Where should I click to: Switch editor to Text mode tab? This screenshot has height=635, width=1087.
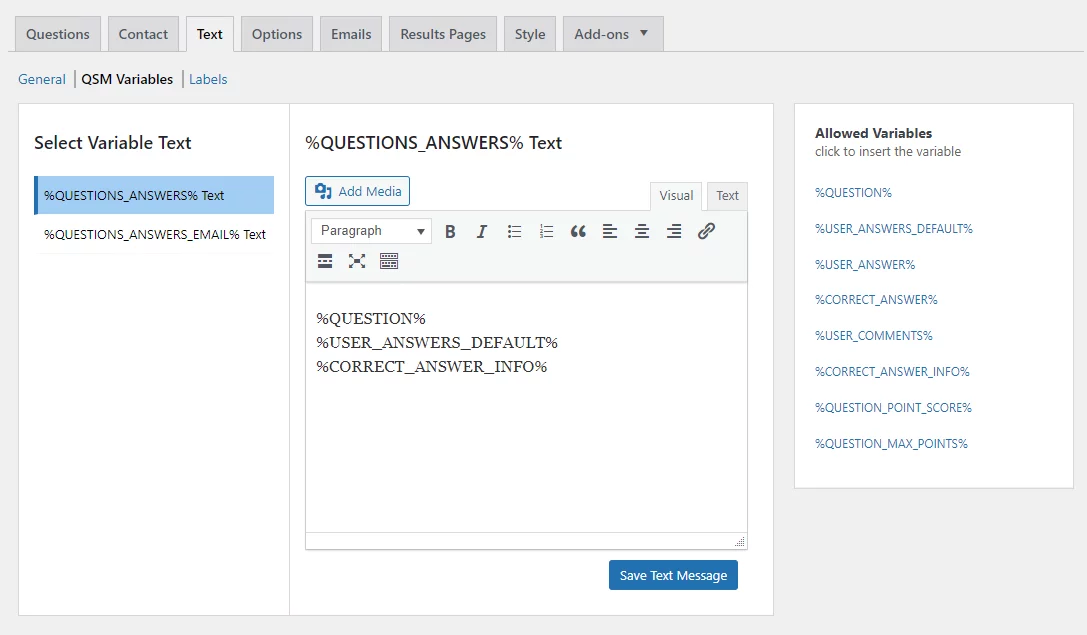[727, 196]
